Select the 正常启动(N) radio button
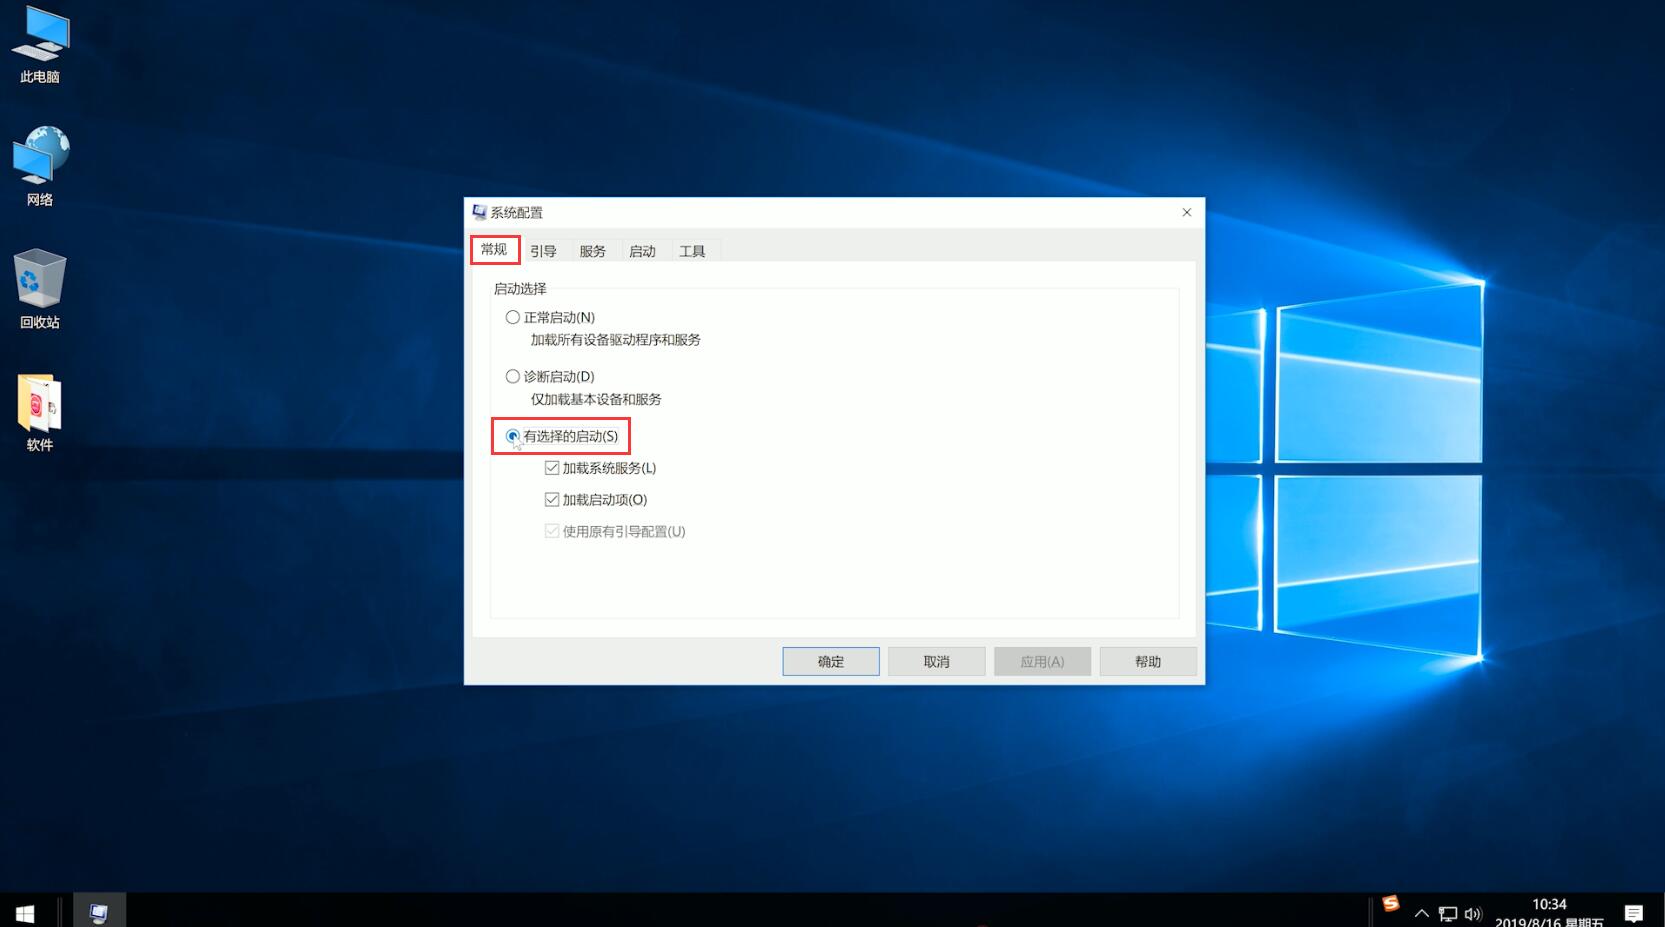The image size is (1665, 927). point(513,317)
